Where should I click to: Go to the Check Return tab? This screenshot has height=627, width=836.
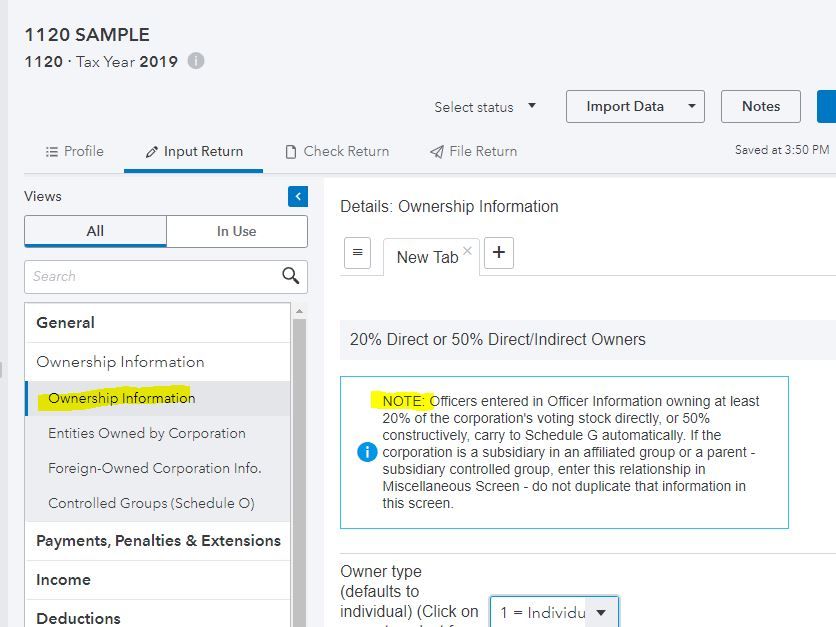pos(337,151)
